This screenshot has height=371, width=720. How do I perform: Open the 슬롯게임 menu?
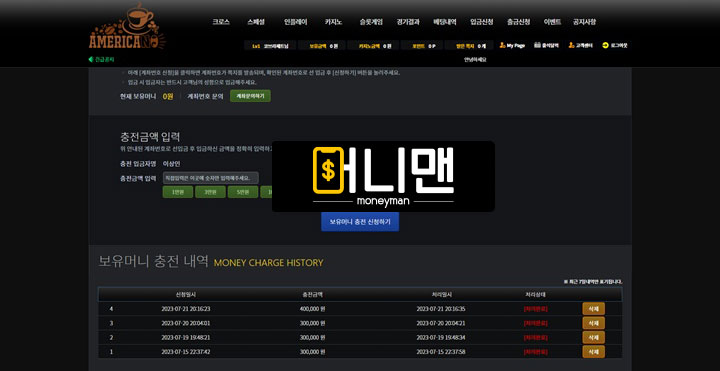point(371,22)
